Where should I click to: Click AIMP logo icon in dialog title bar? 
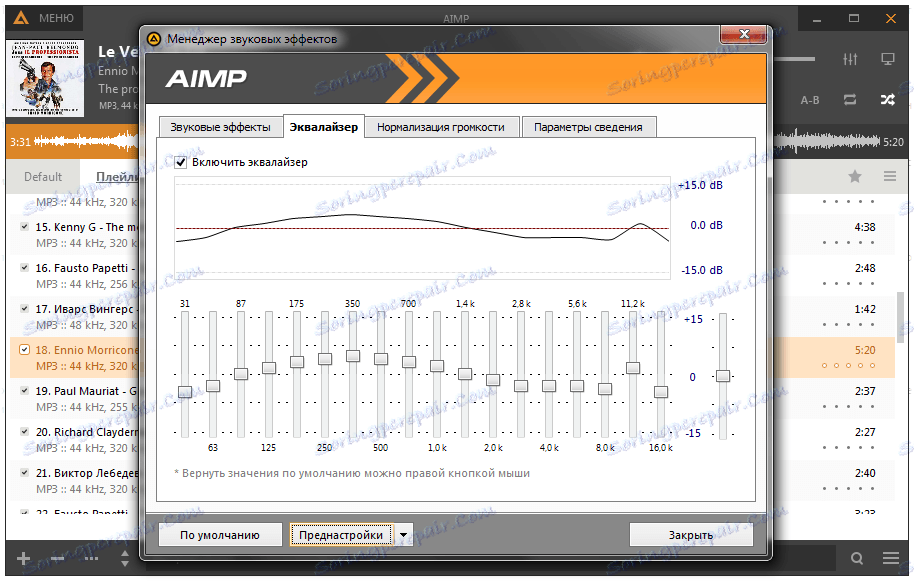pyautogui.click(x=153, y=39)
